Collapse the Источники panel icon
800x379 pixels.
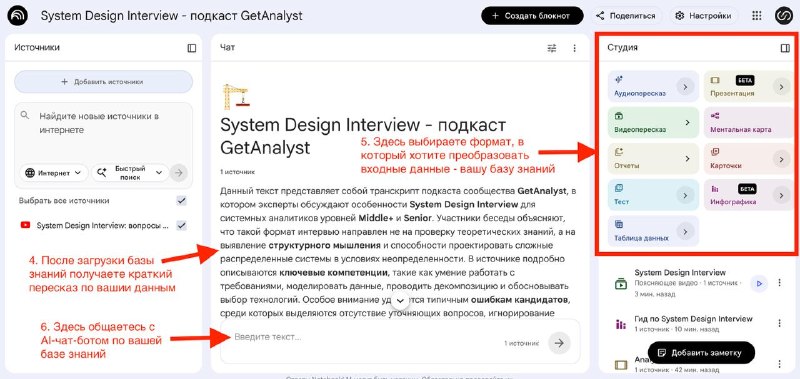coord(192,48)
